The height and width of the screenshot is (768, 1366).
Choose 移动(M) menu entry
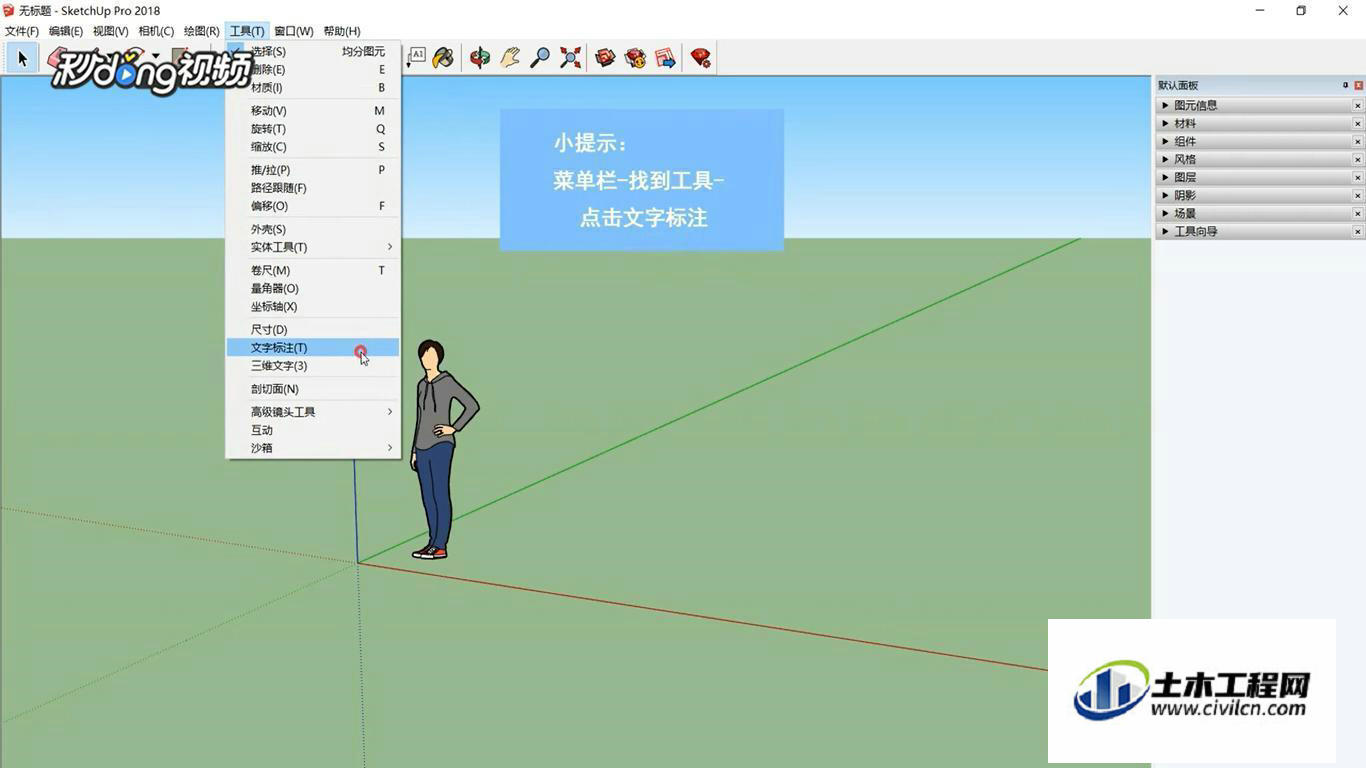point(313,111)
